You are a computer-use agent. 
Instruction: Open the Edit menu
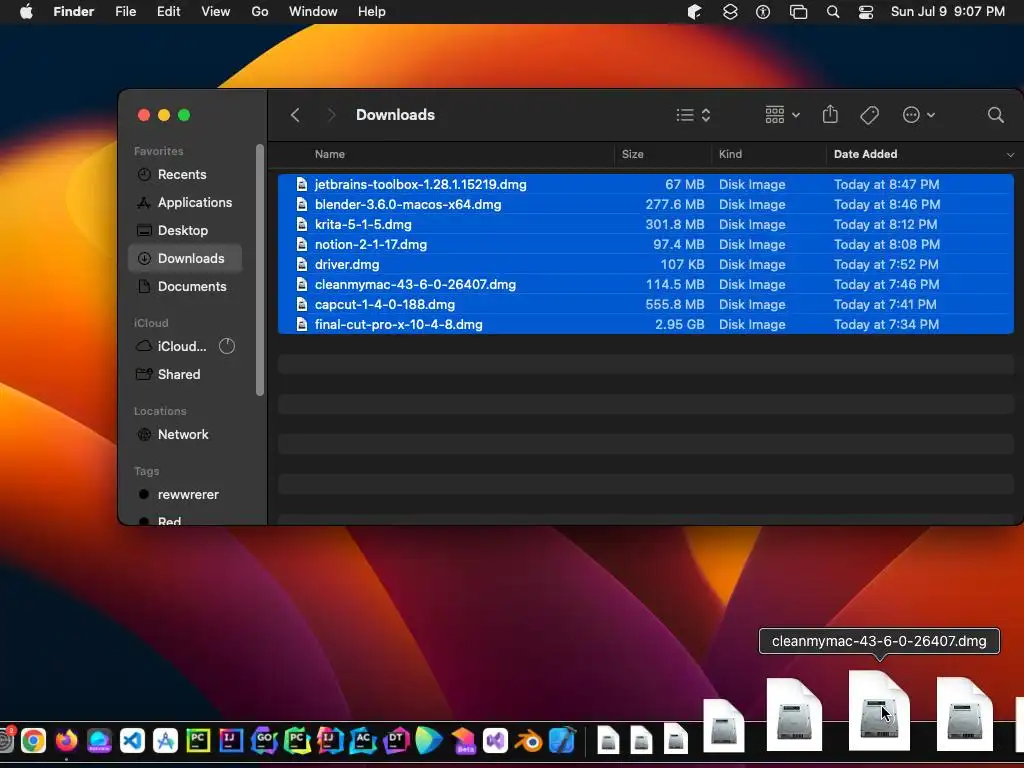(168, 12)
